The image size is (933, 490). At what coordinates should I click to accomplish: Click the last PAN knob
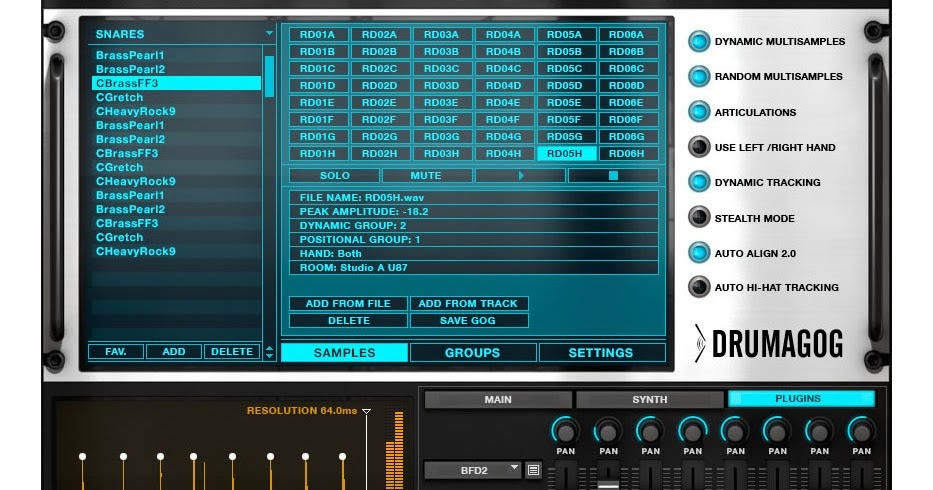(x=861, y=430)
